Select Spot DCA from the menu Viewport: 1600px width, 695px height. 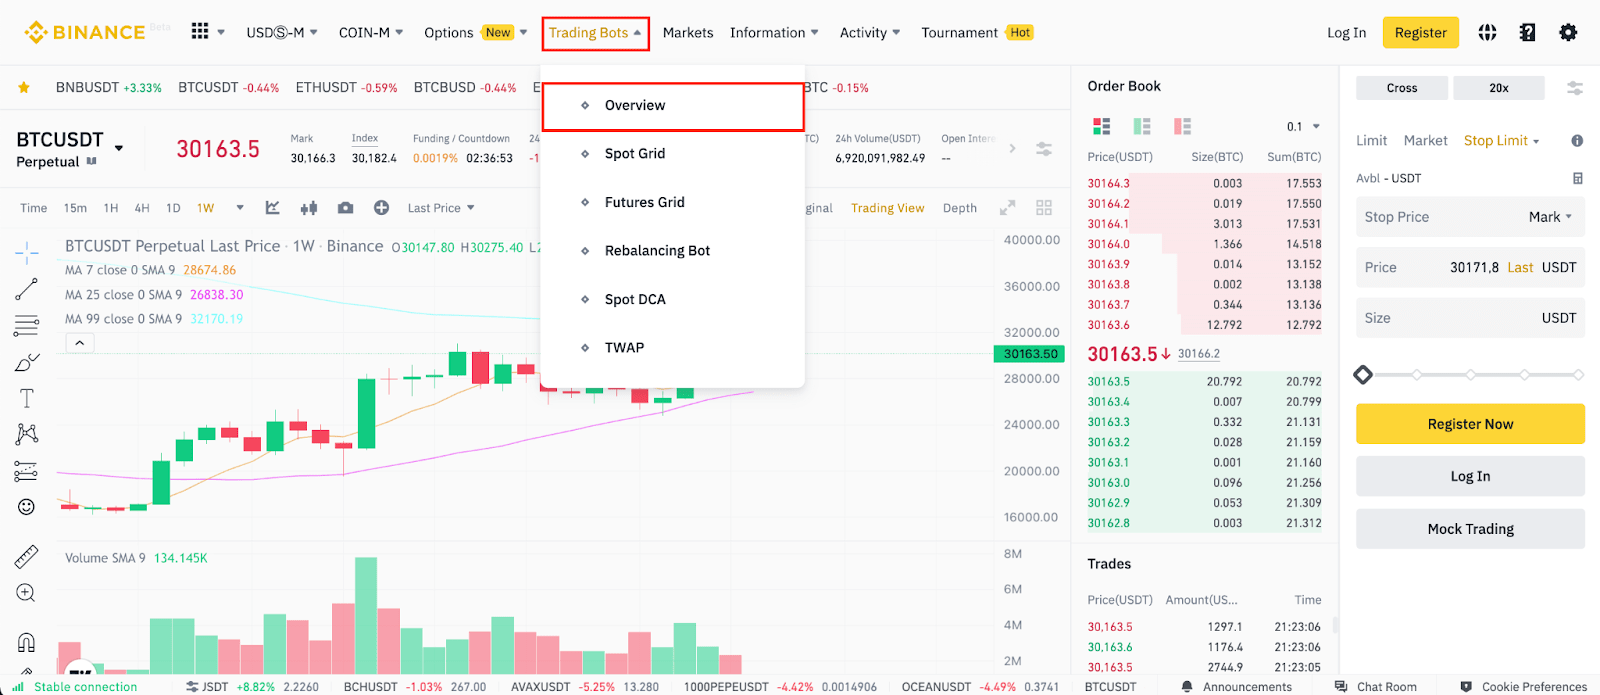673,299
